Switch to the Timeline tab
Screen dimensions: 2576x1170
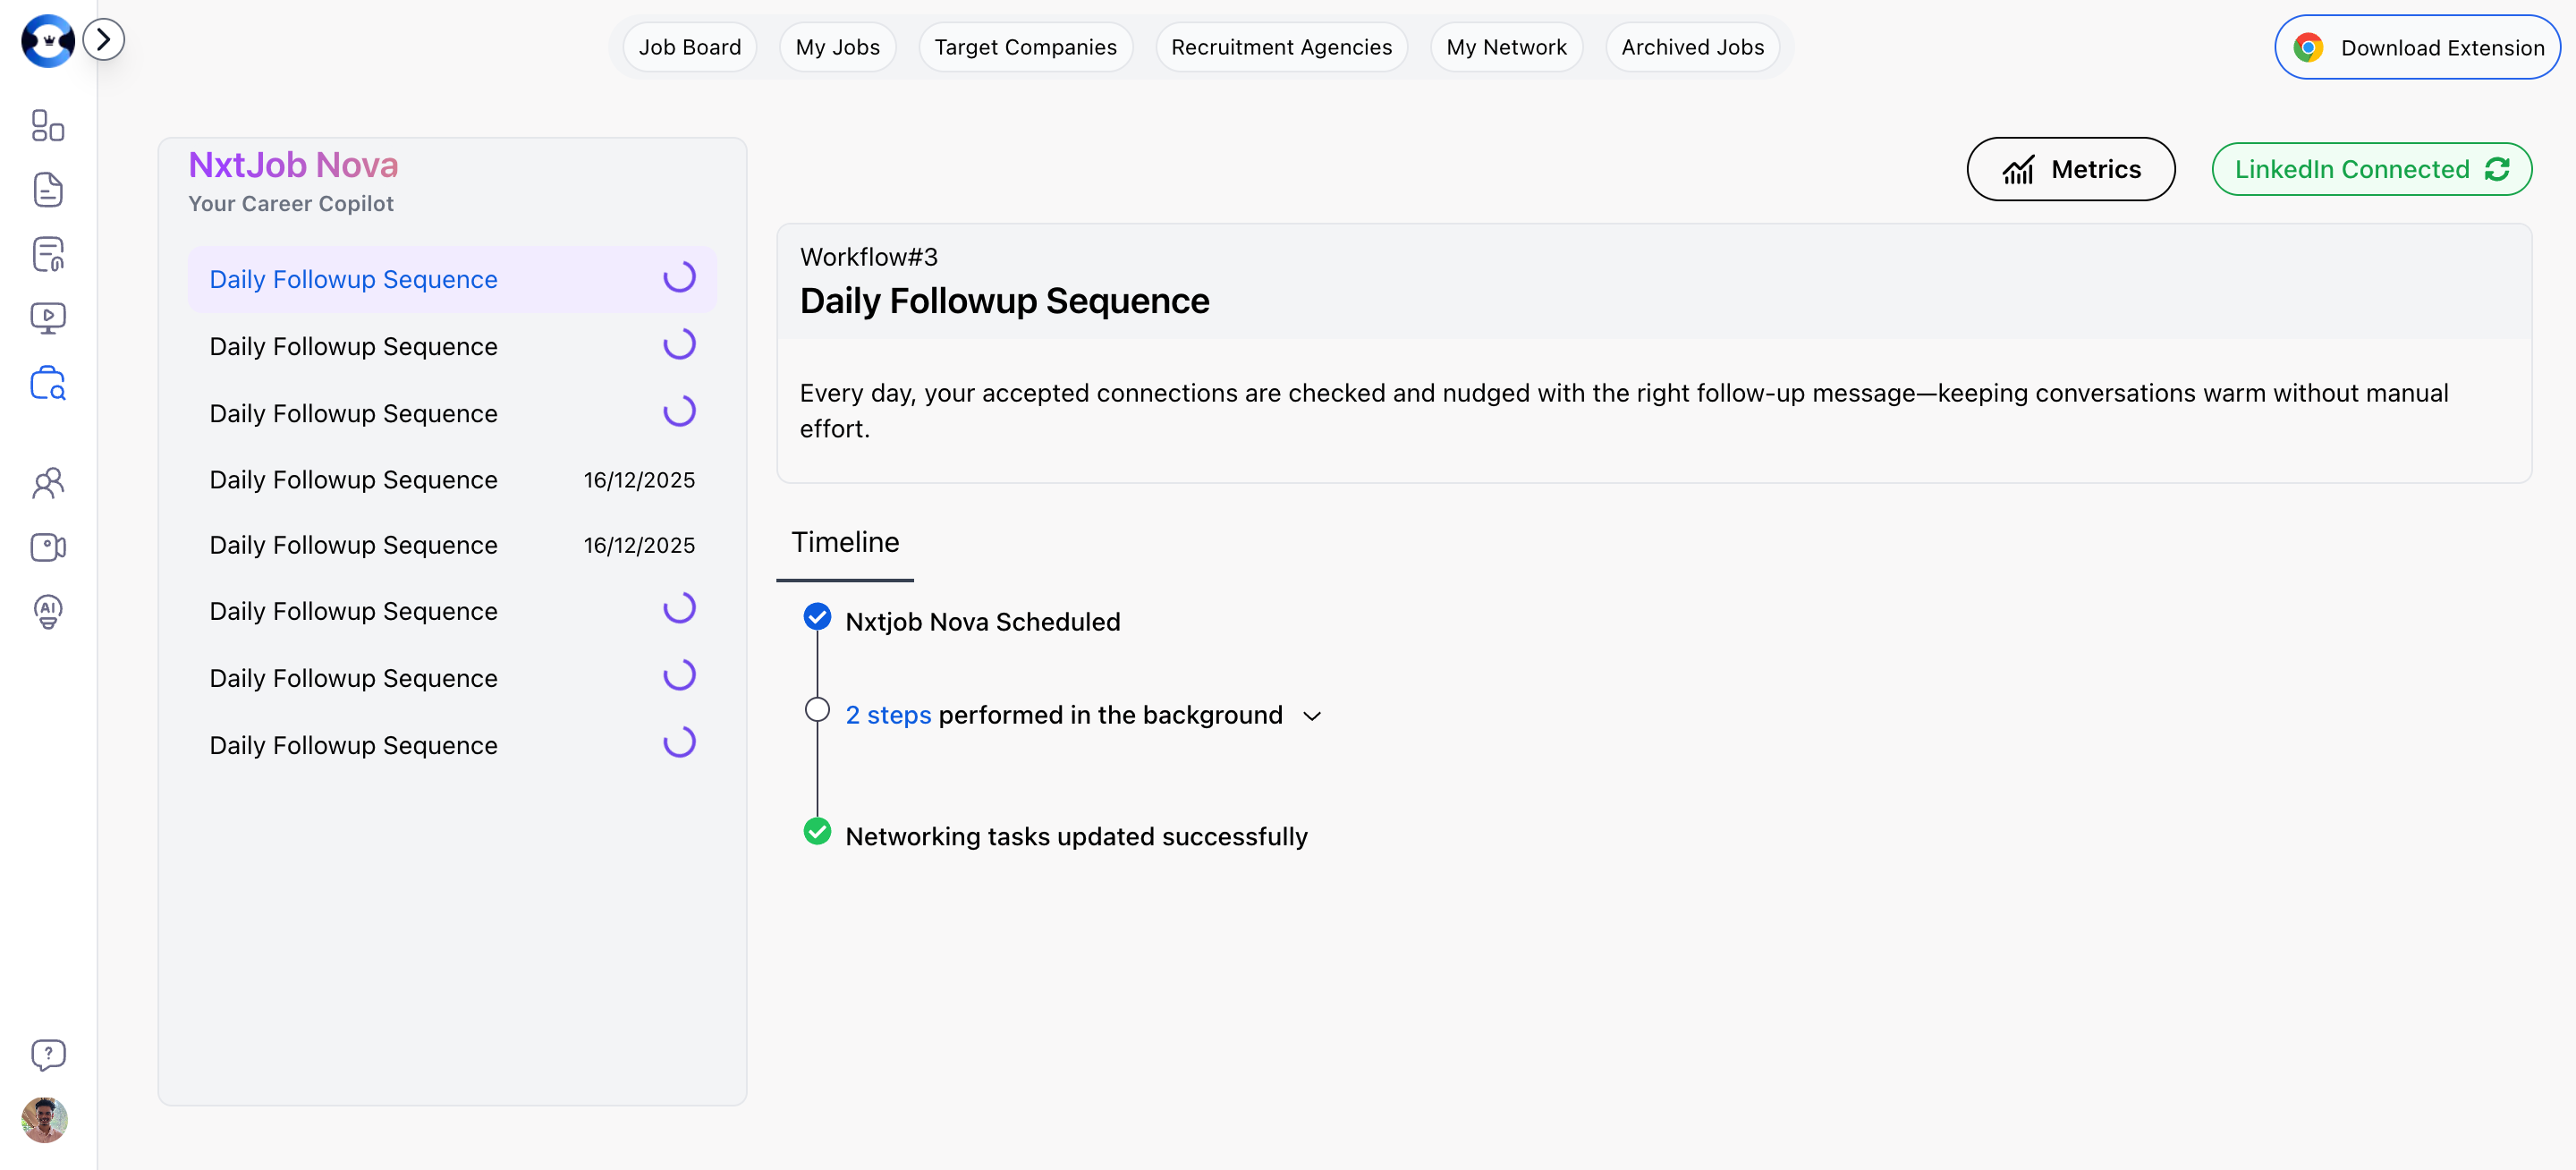844,542
